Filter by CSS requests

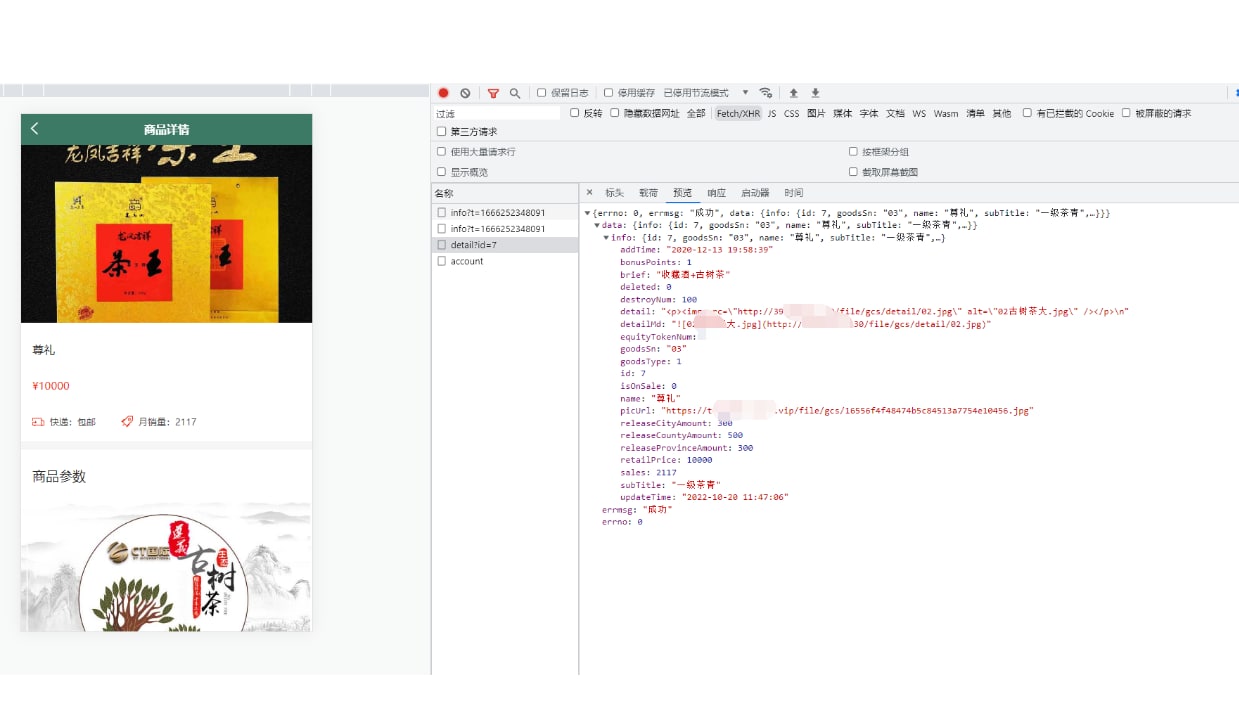[791, 114]
